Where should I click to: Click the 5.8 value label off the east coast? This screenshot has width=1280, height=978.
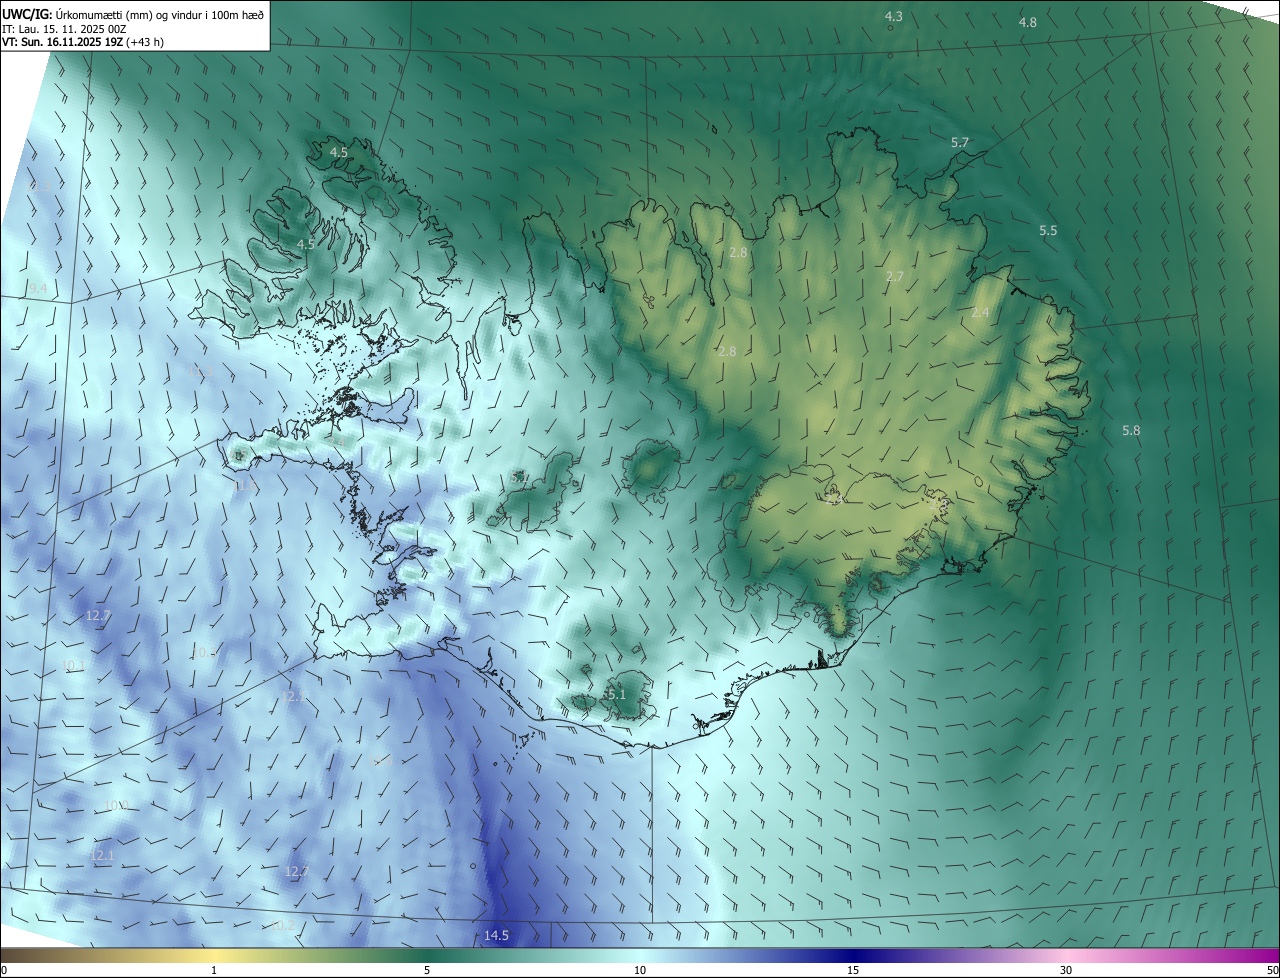coord(1131,430)
